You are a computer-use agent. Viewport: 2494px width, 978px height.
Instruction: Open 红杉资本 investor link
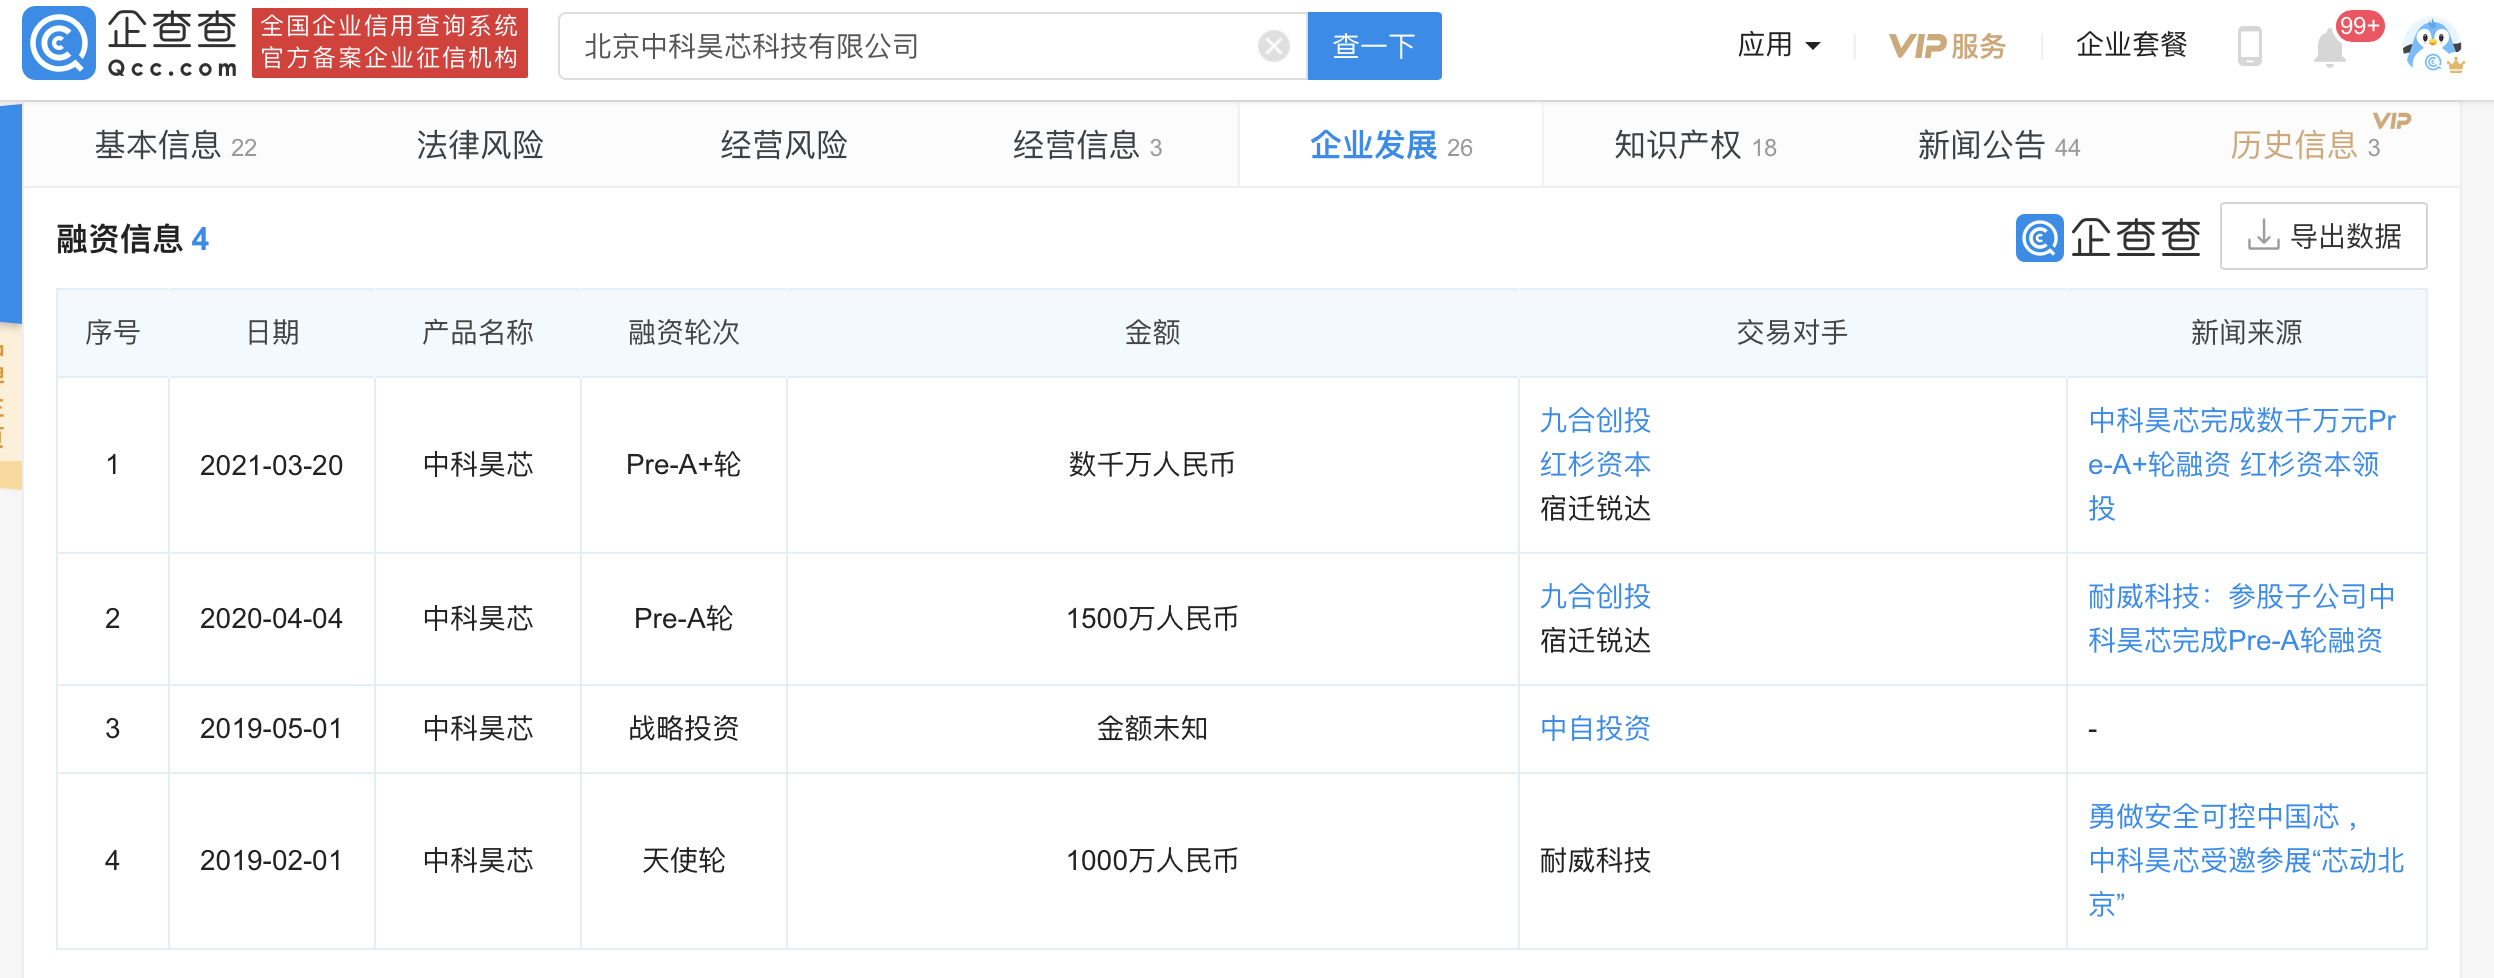click(x=1595, y=465)
